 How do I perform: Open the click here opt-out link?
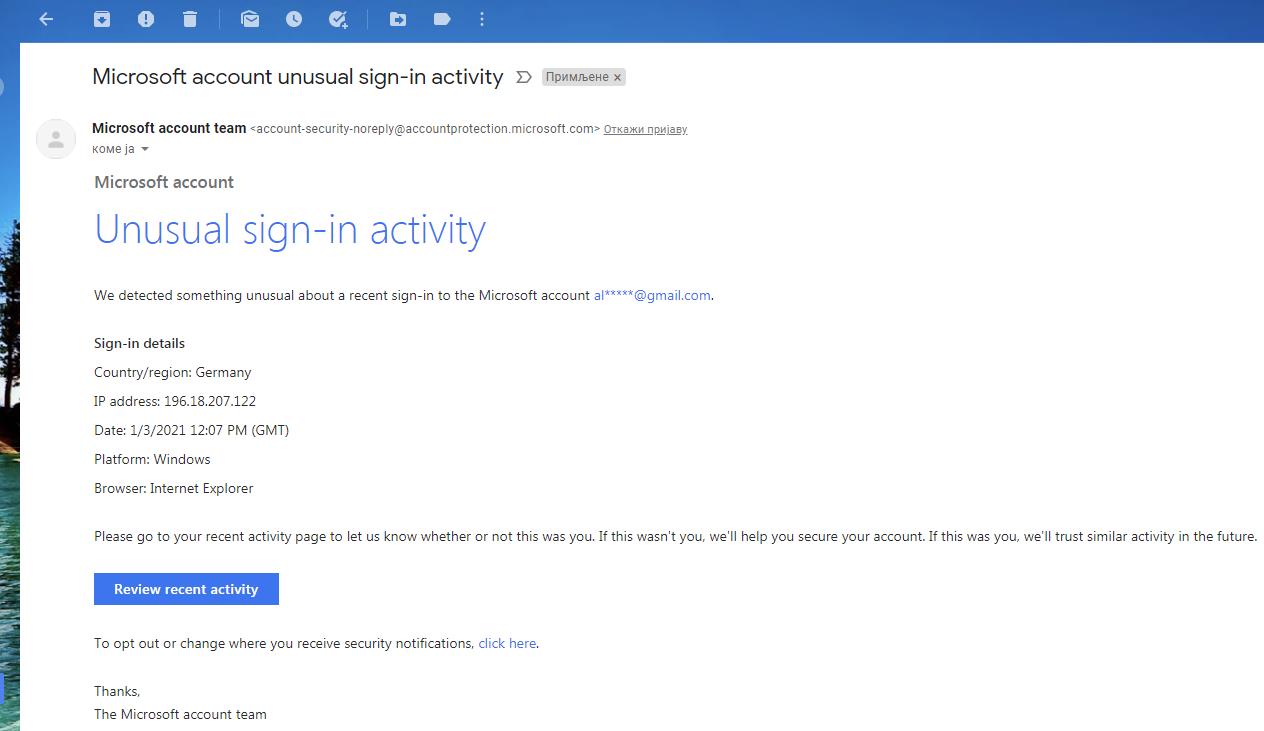507,643
